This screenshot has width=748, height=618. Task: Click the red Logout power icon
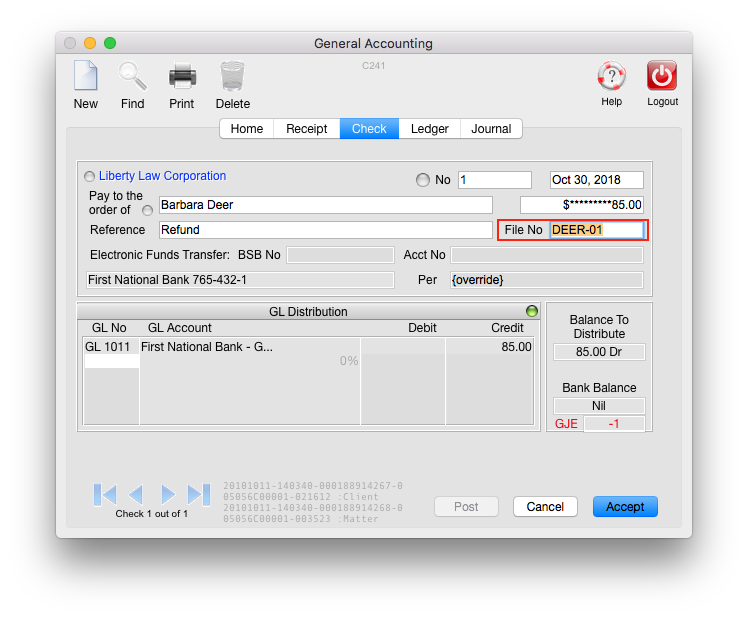662,77
